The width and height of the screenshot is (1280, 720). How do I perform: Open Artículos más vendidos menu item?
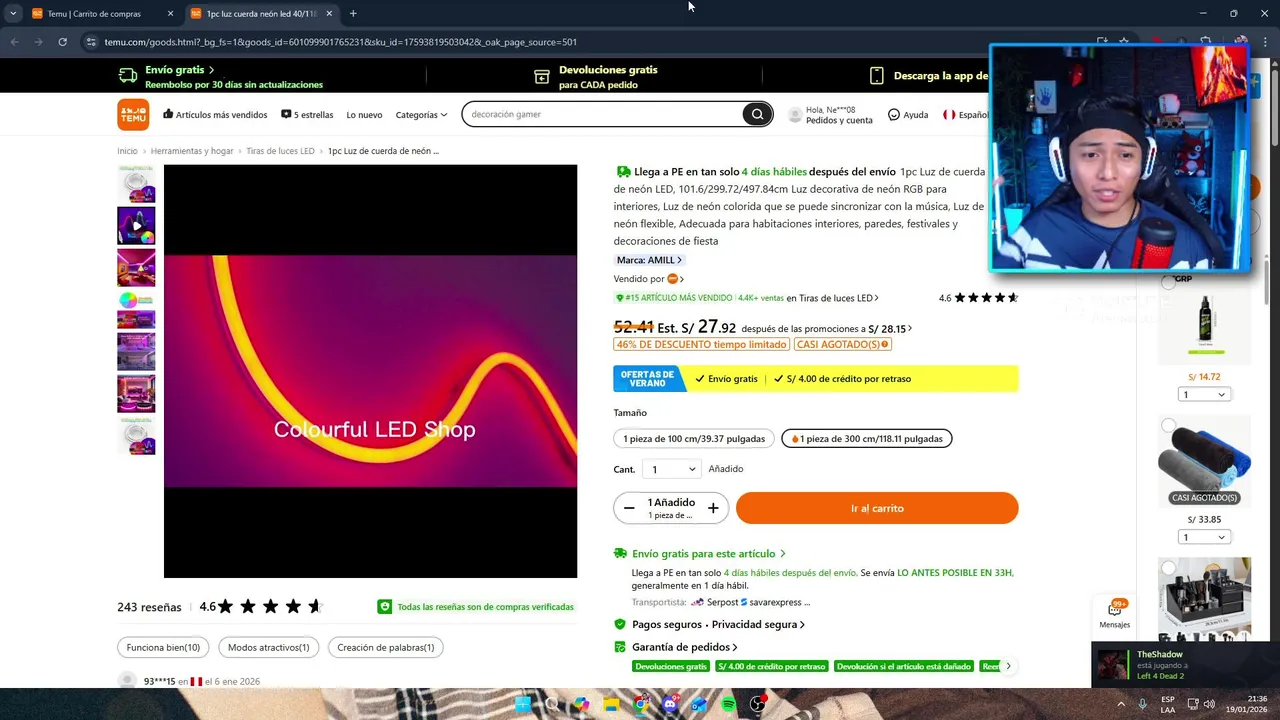215,115
